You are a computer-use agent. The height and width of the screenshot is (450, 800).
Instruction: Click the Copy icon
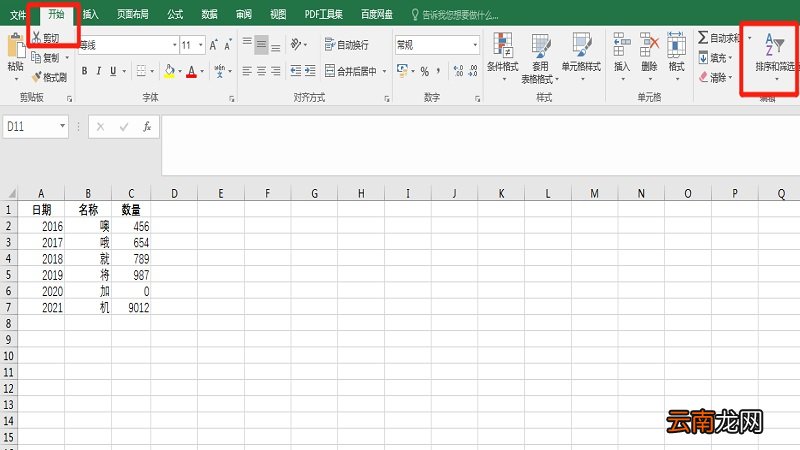[36, 58]
